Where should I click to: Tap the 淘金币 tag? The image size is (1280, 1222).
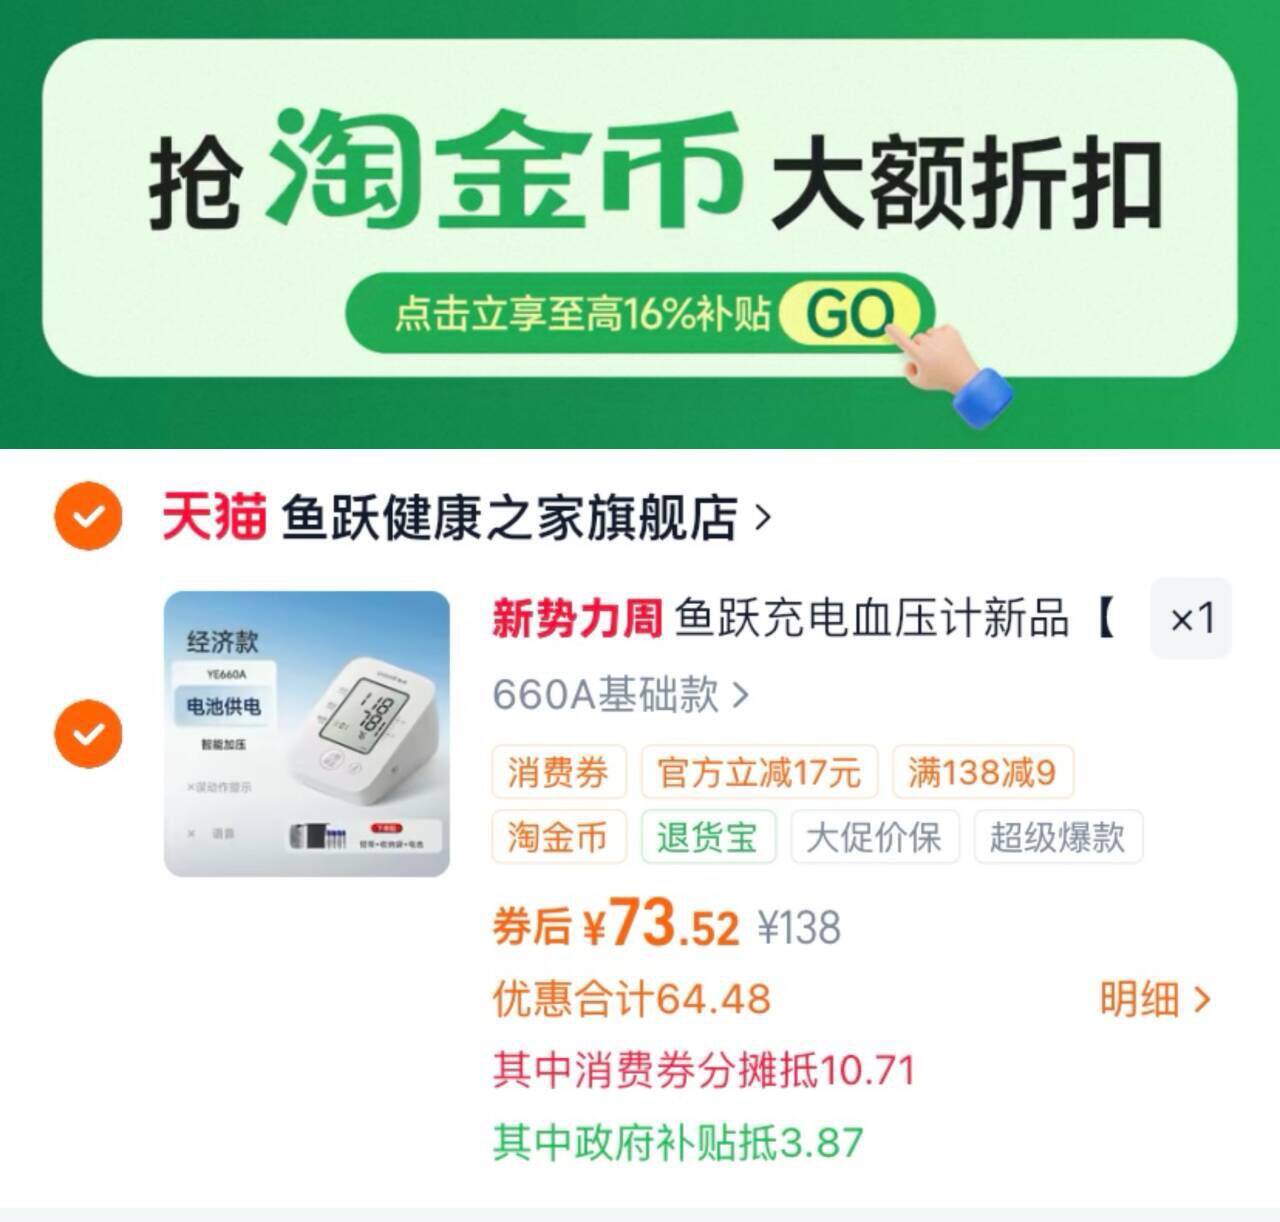[x=559, y=837]
